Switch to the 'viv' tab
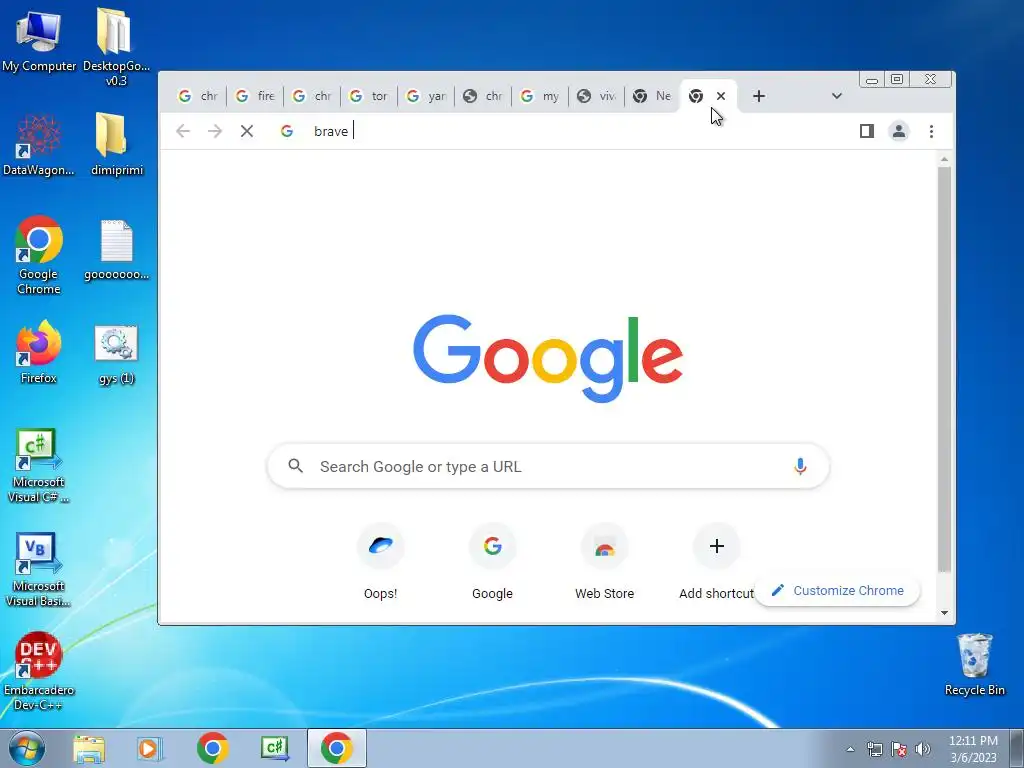The image size is (1024, 768). (x=596, y=96)
